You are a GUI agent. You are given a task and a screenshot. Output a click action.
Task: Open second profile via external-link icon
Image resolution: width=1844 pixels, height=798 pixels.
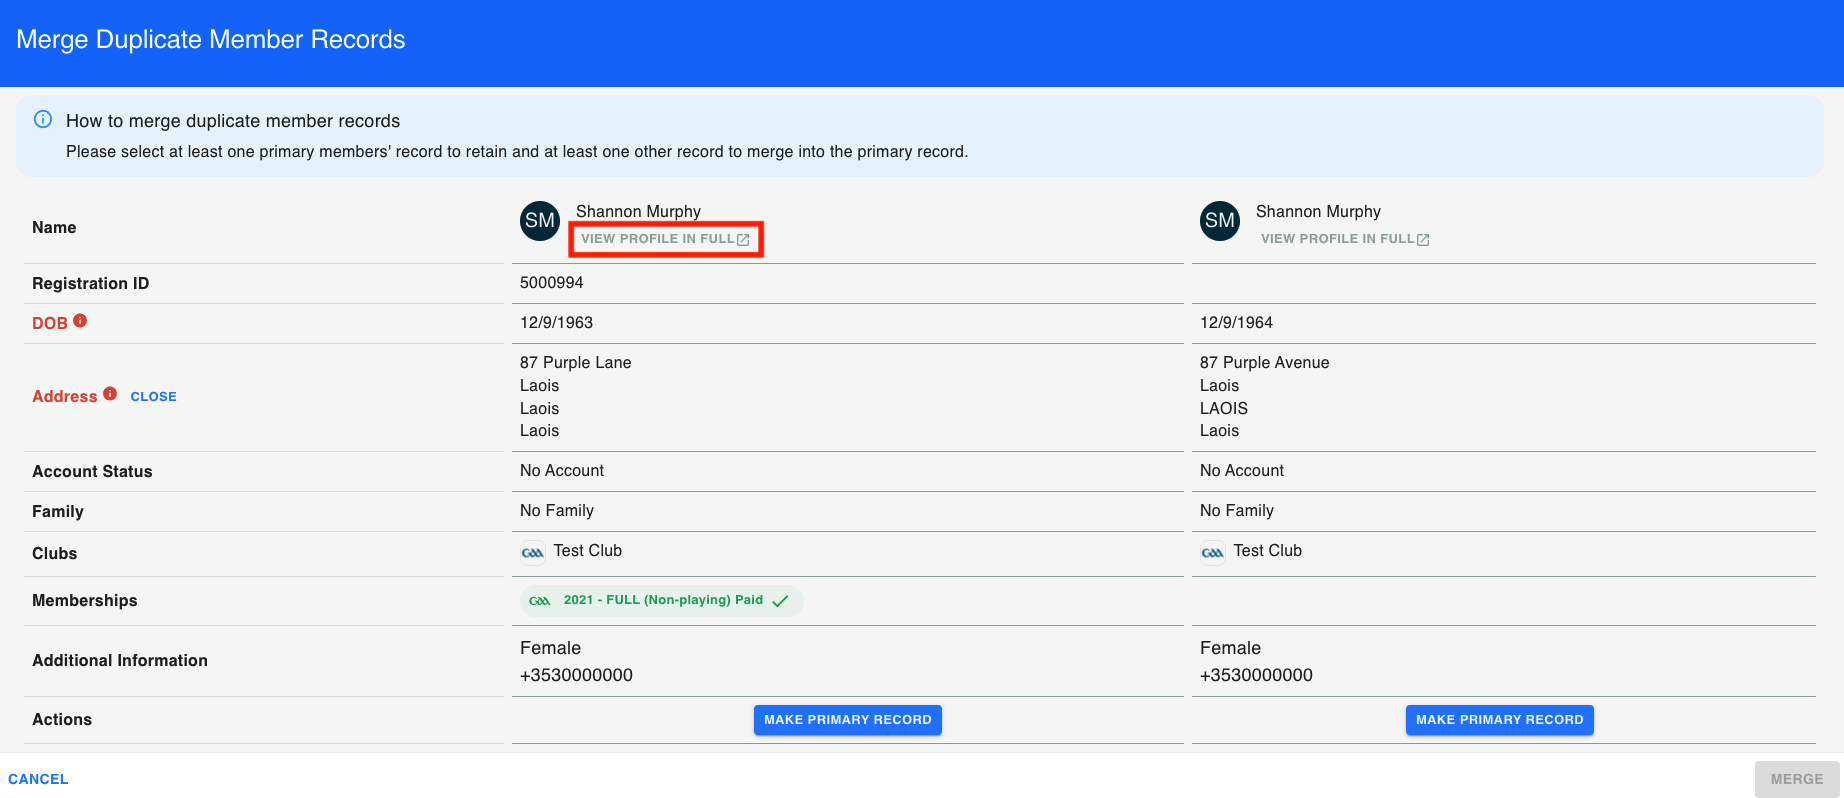tap(1423, 240)
